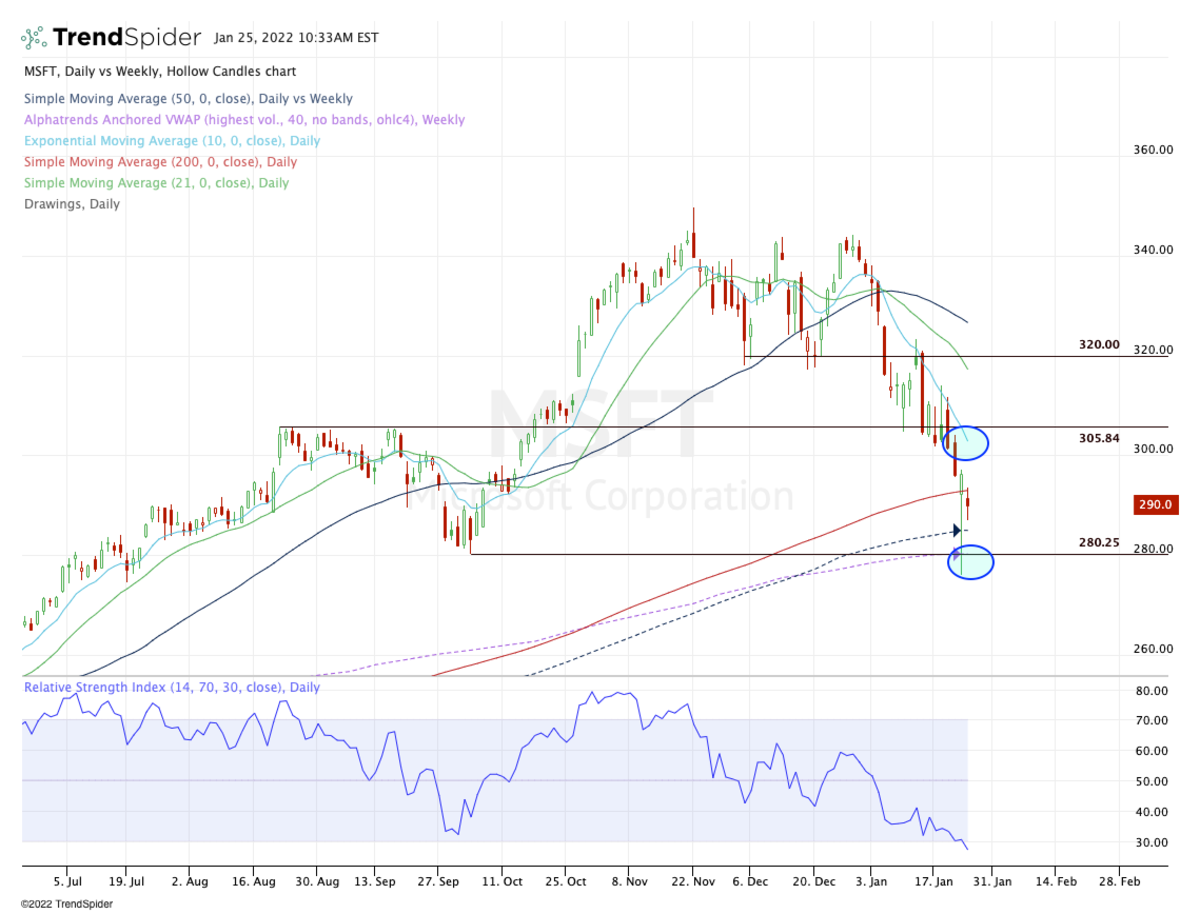Click the TrendSpider logo icon
The image size is (1200, 914).
tap(33, 38)
